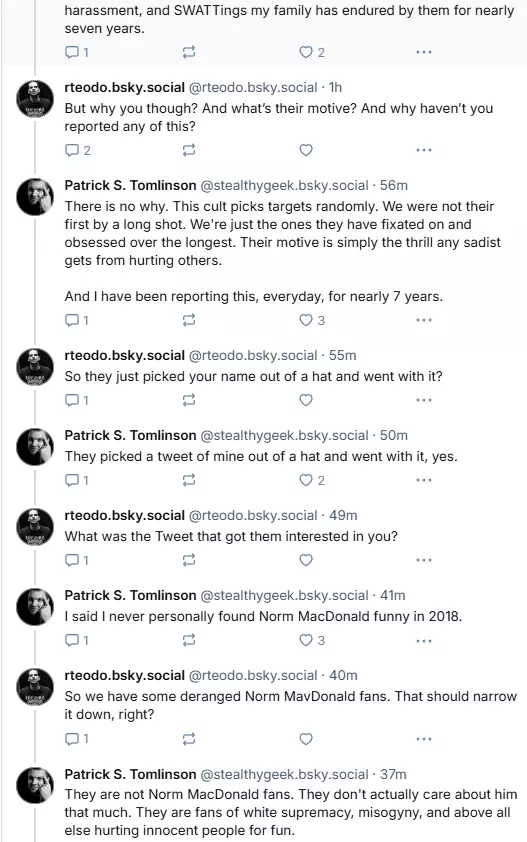Repost the Norm MacDonald 2018 reply
This screenshot has width=527, height=842.
click(189, 640)
